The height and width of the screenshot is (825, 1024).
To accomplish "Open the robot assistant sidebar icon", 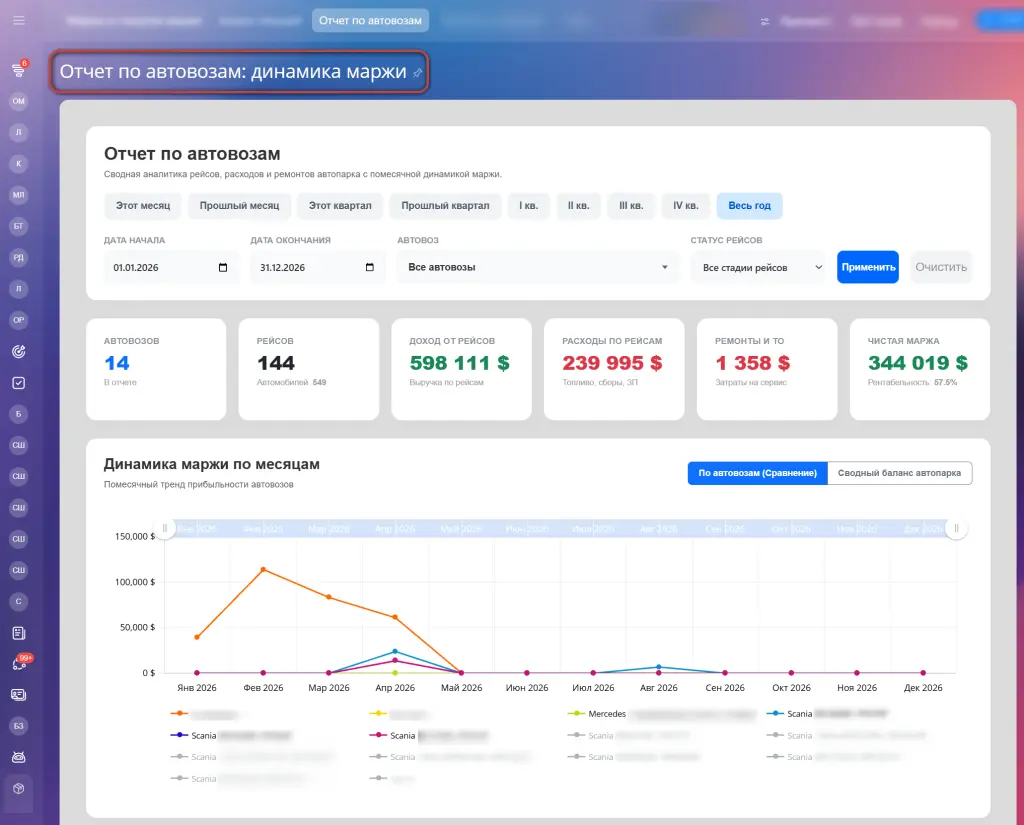I will click(x=18, y=757).
